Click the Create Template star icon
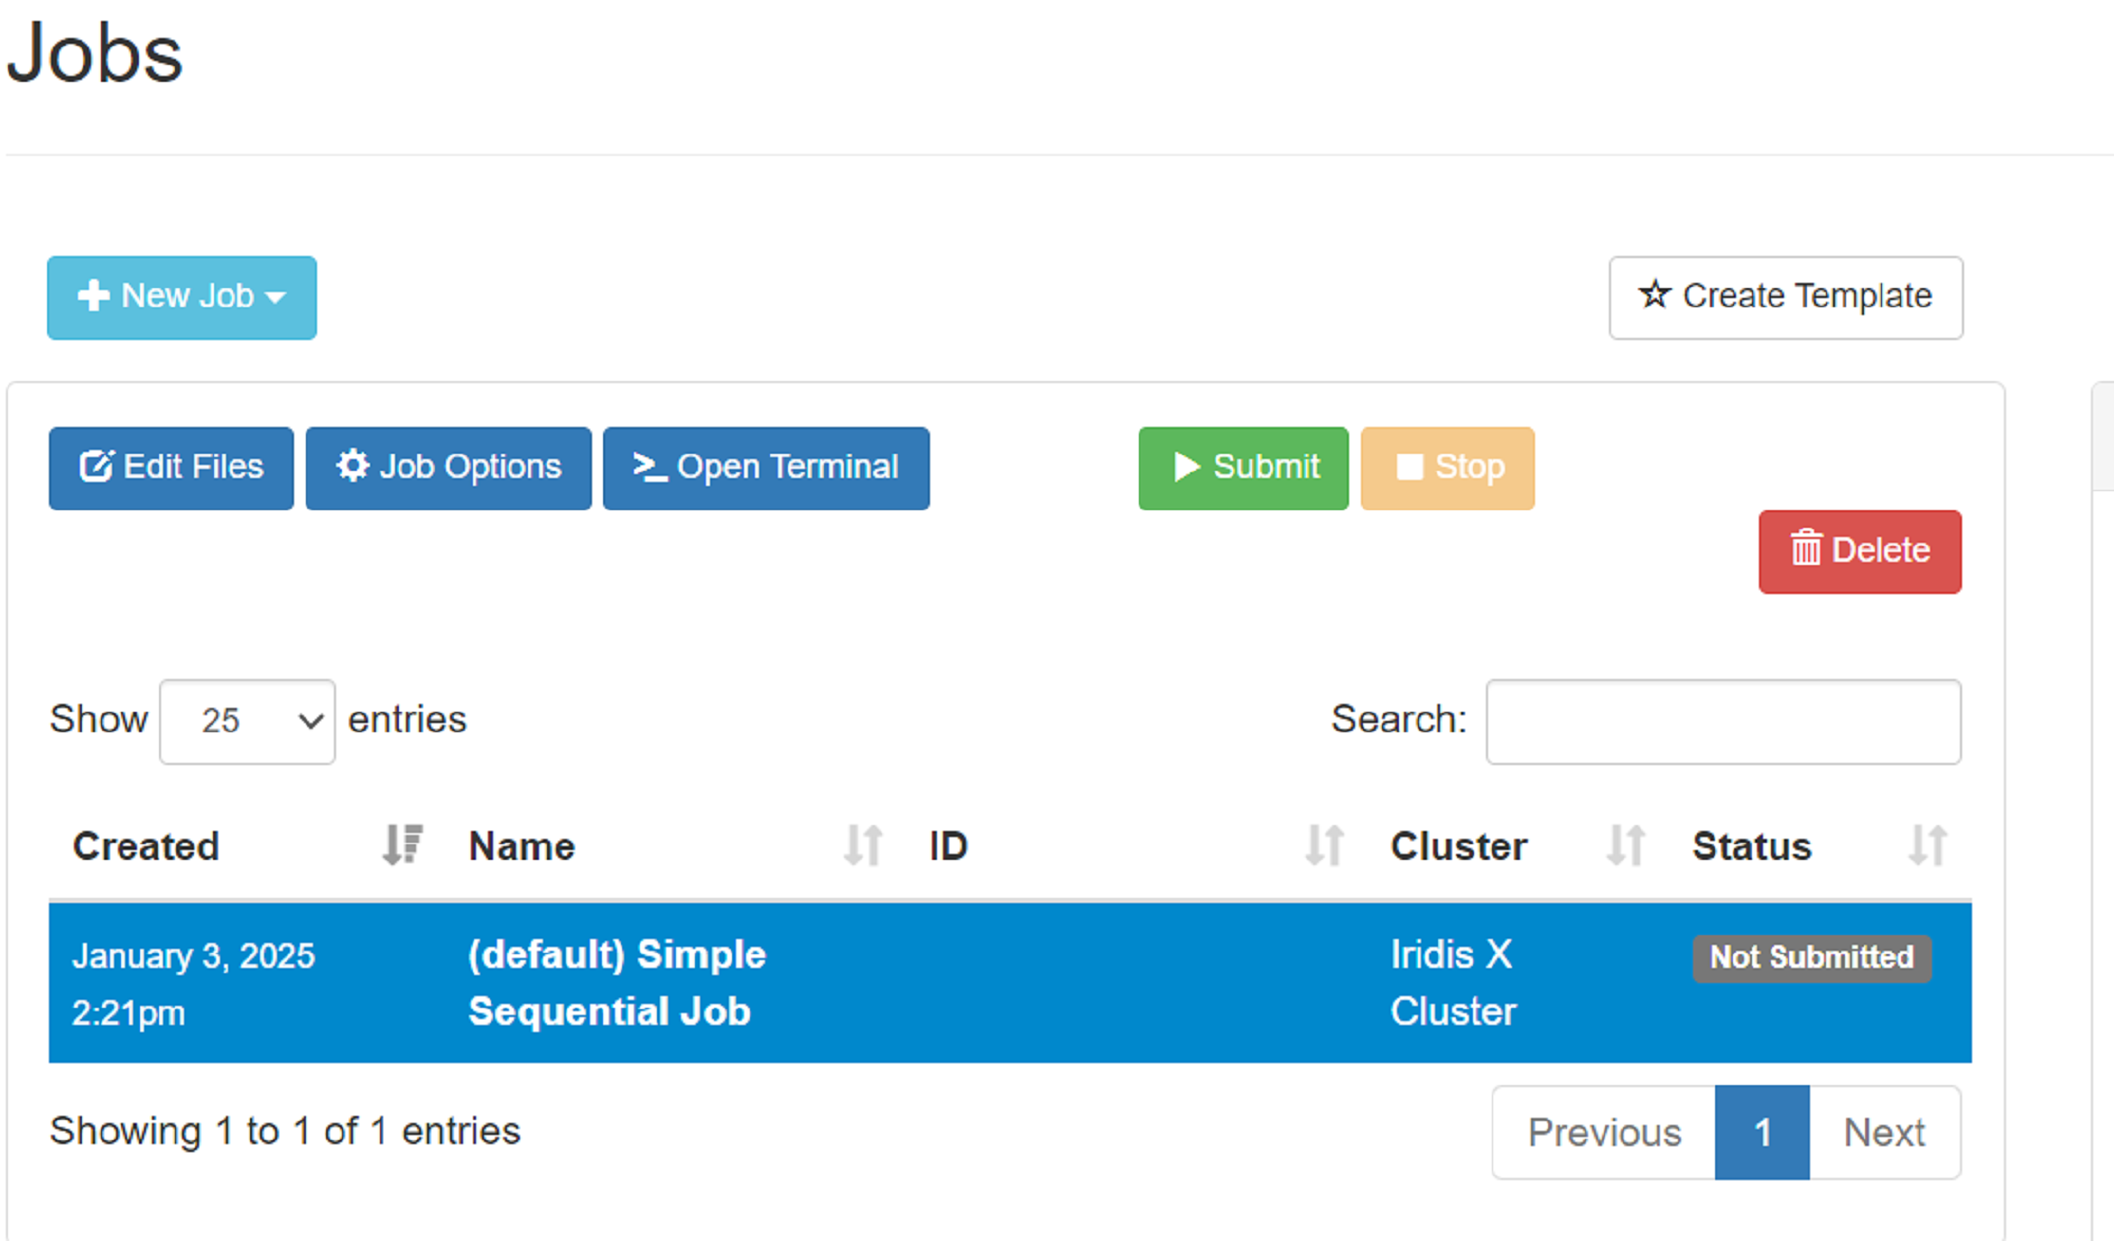 coord(1655,295)
